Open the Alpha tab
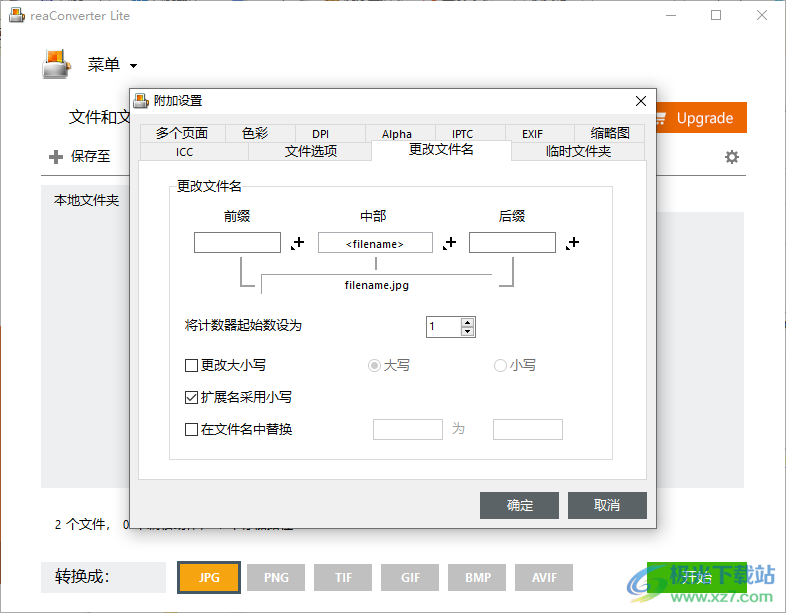This screenshot has width=786, height=613. click(401, 133)
